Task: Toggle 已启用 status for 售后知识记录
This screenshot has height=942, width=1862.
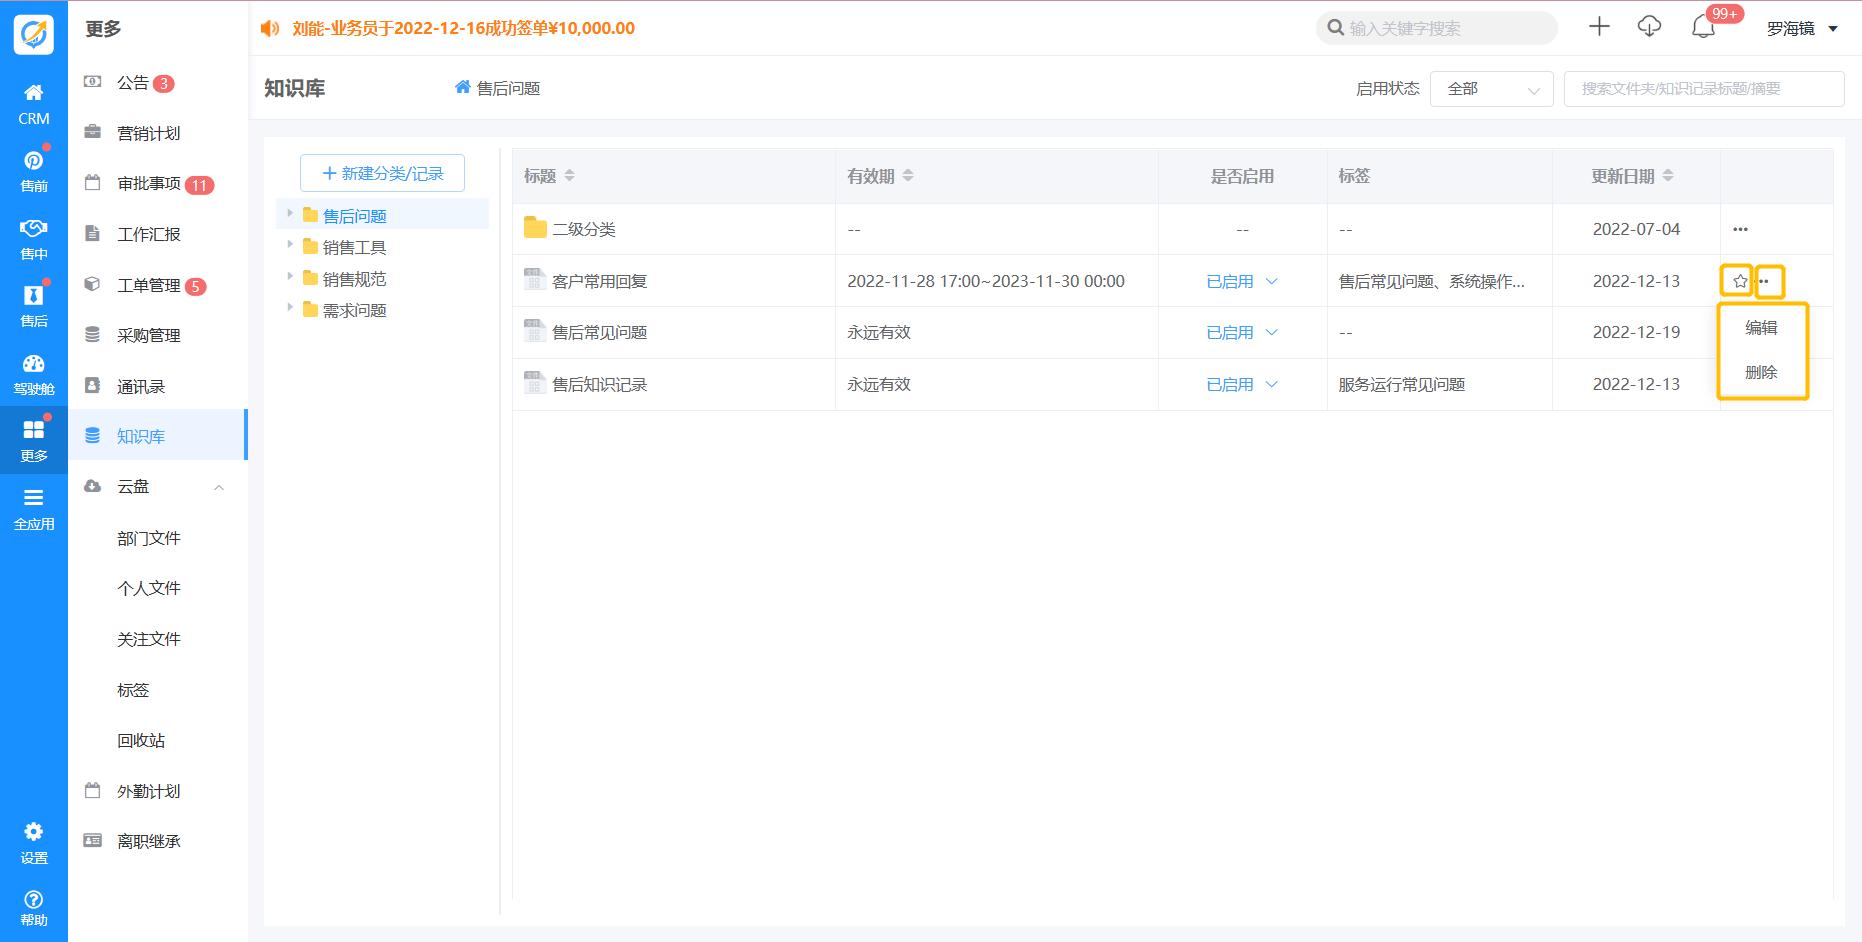Action: (x=1242, y=384)
